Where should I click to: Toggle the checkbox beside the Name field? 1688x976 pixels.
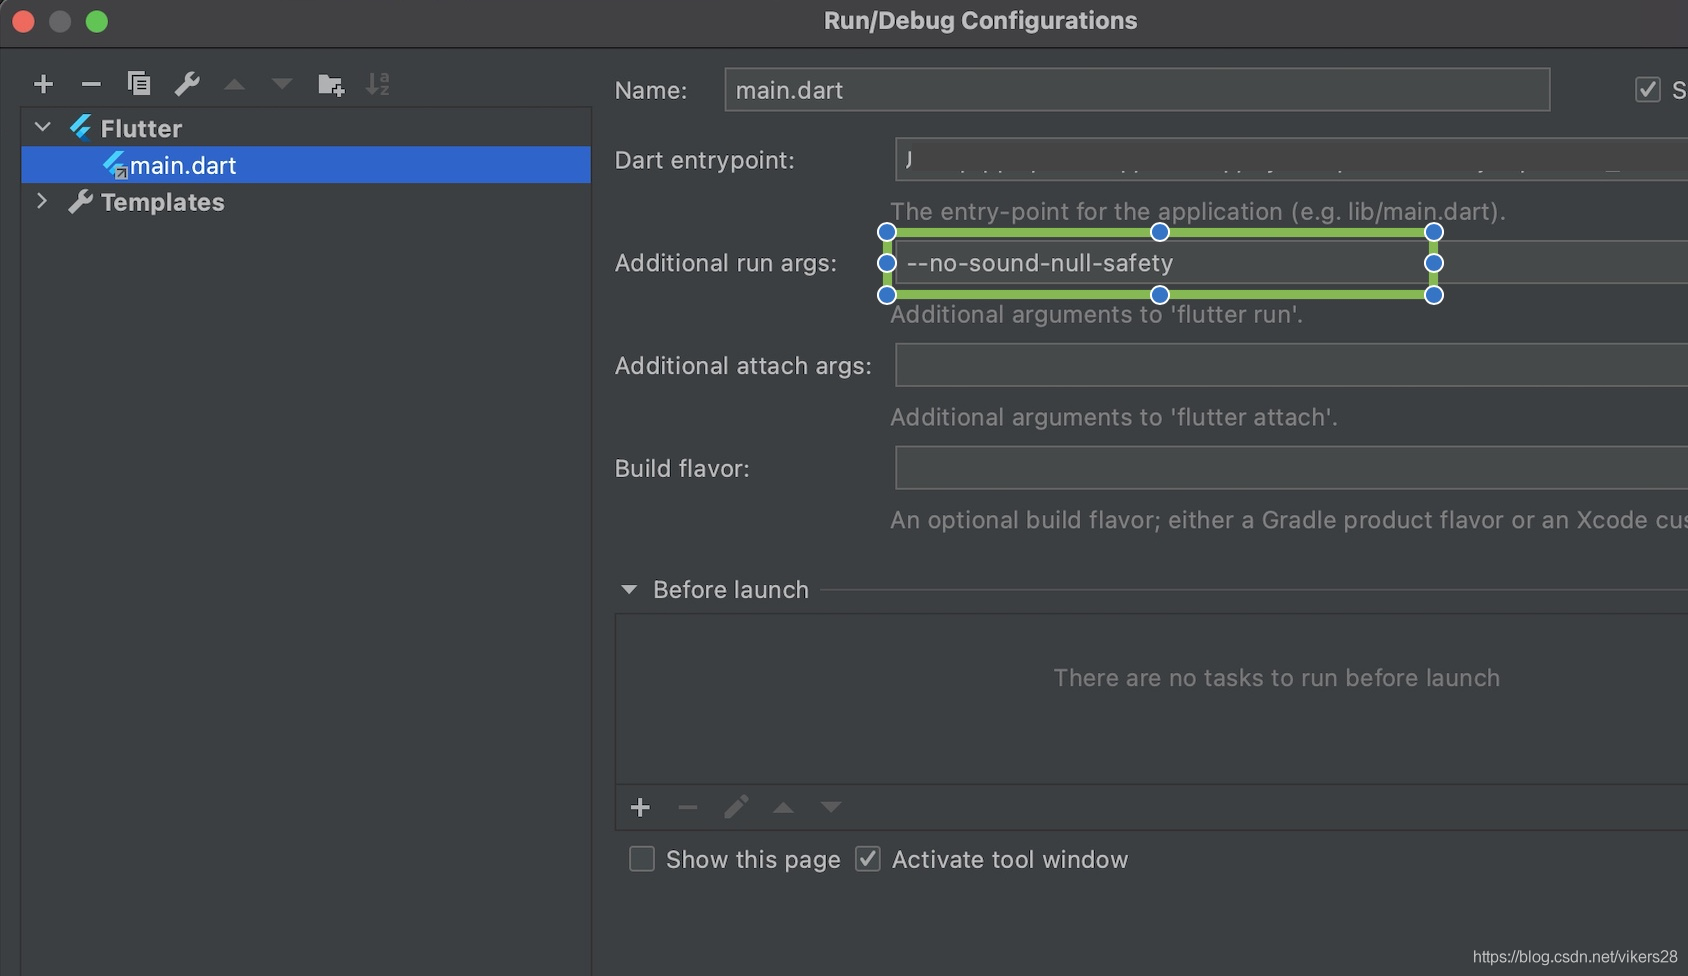[x=1647, y=89]
